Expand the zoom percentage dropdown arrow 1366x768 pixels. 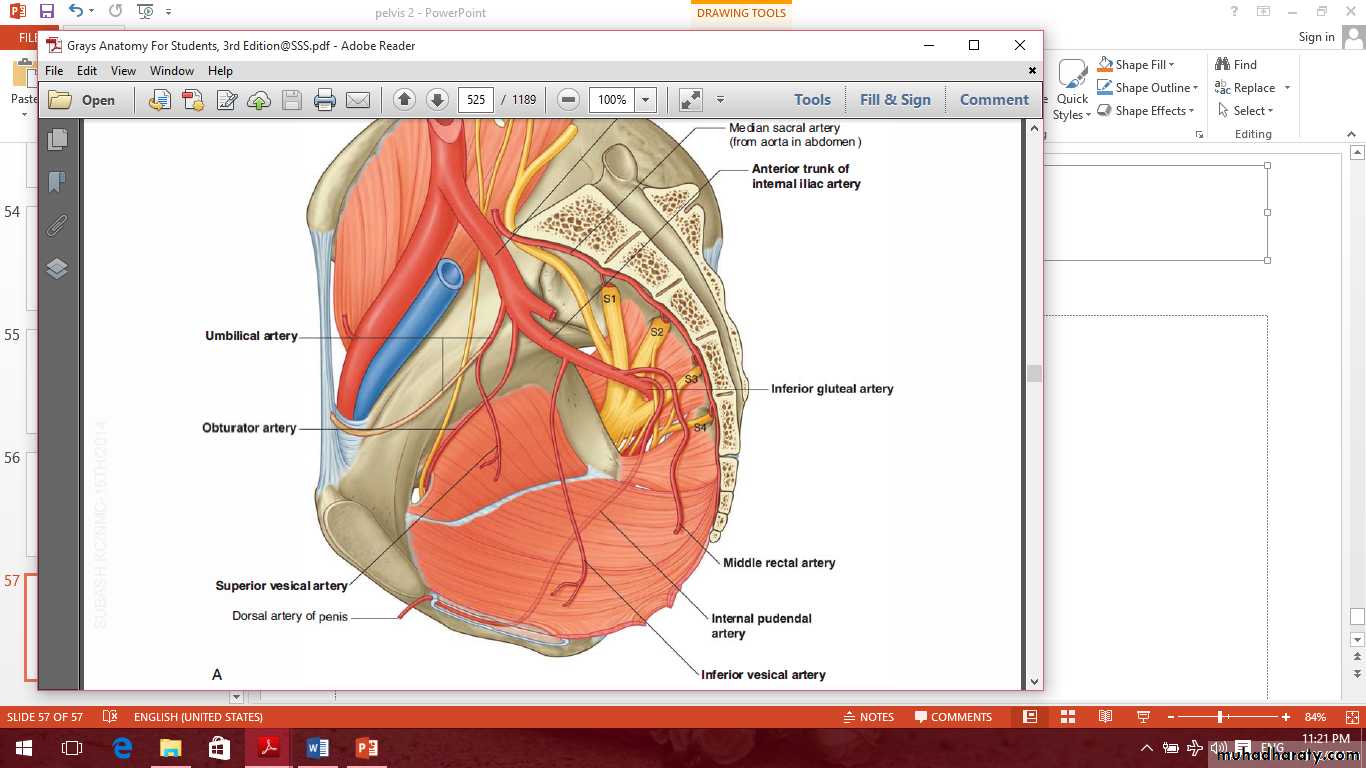click(x=646, y=100)
